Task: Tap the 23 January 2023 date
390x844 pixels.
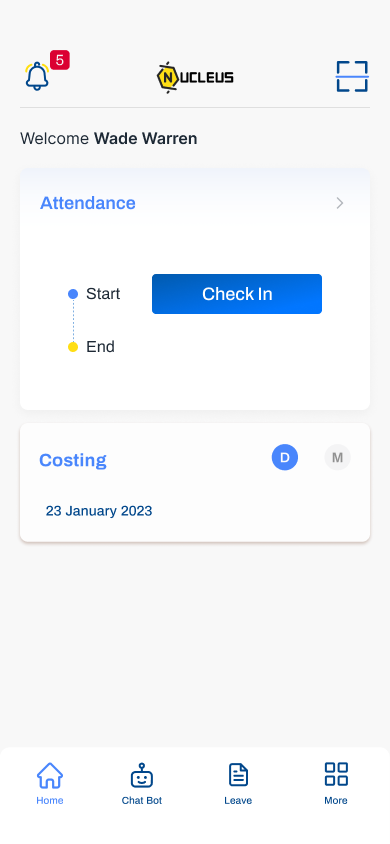Action: pyautogui.click(x=99, y=511)
